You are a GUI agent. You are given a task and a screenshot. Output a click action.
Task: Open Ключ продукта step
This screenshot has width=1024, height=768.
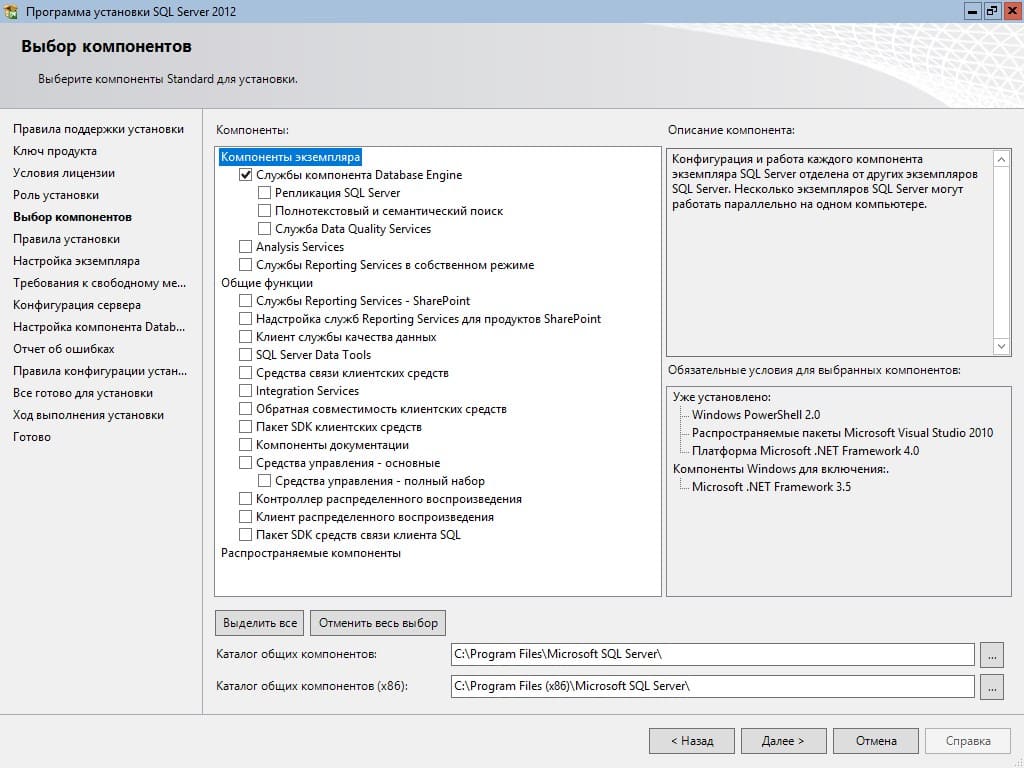point(55,151)
